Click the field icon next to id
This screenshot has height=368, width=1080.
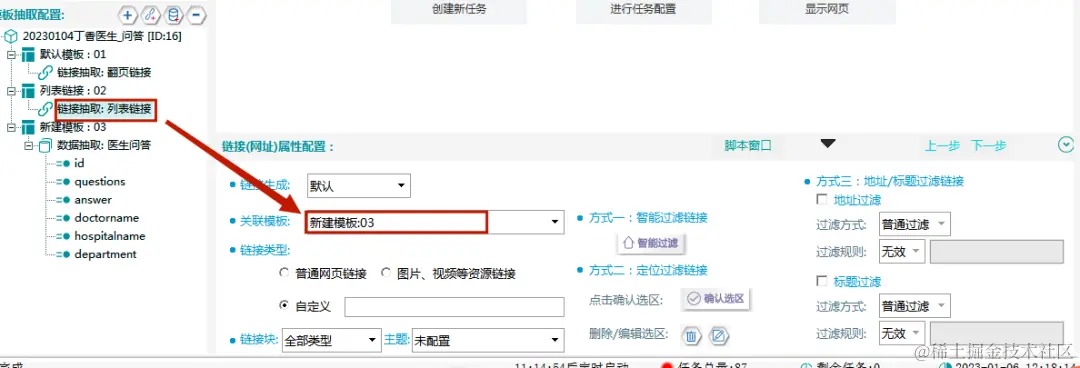[x=63, y=163]
